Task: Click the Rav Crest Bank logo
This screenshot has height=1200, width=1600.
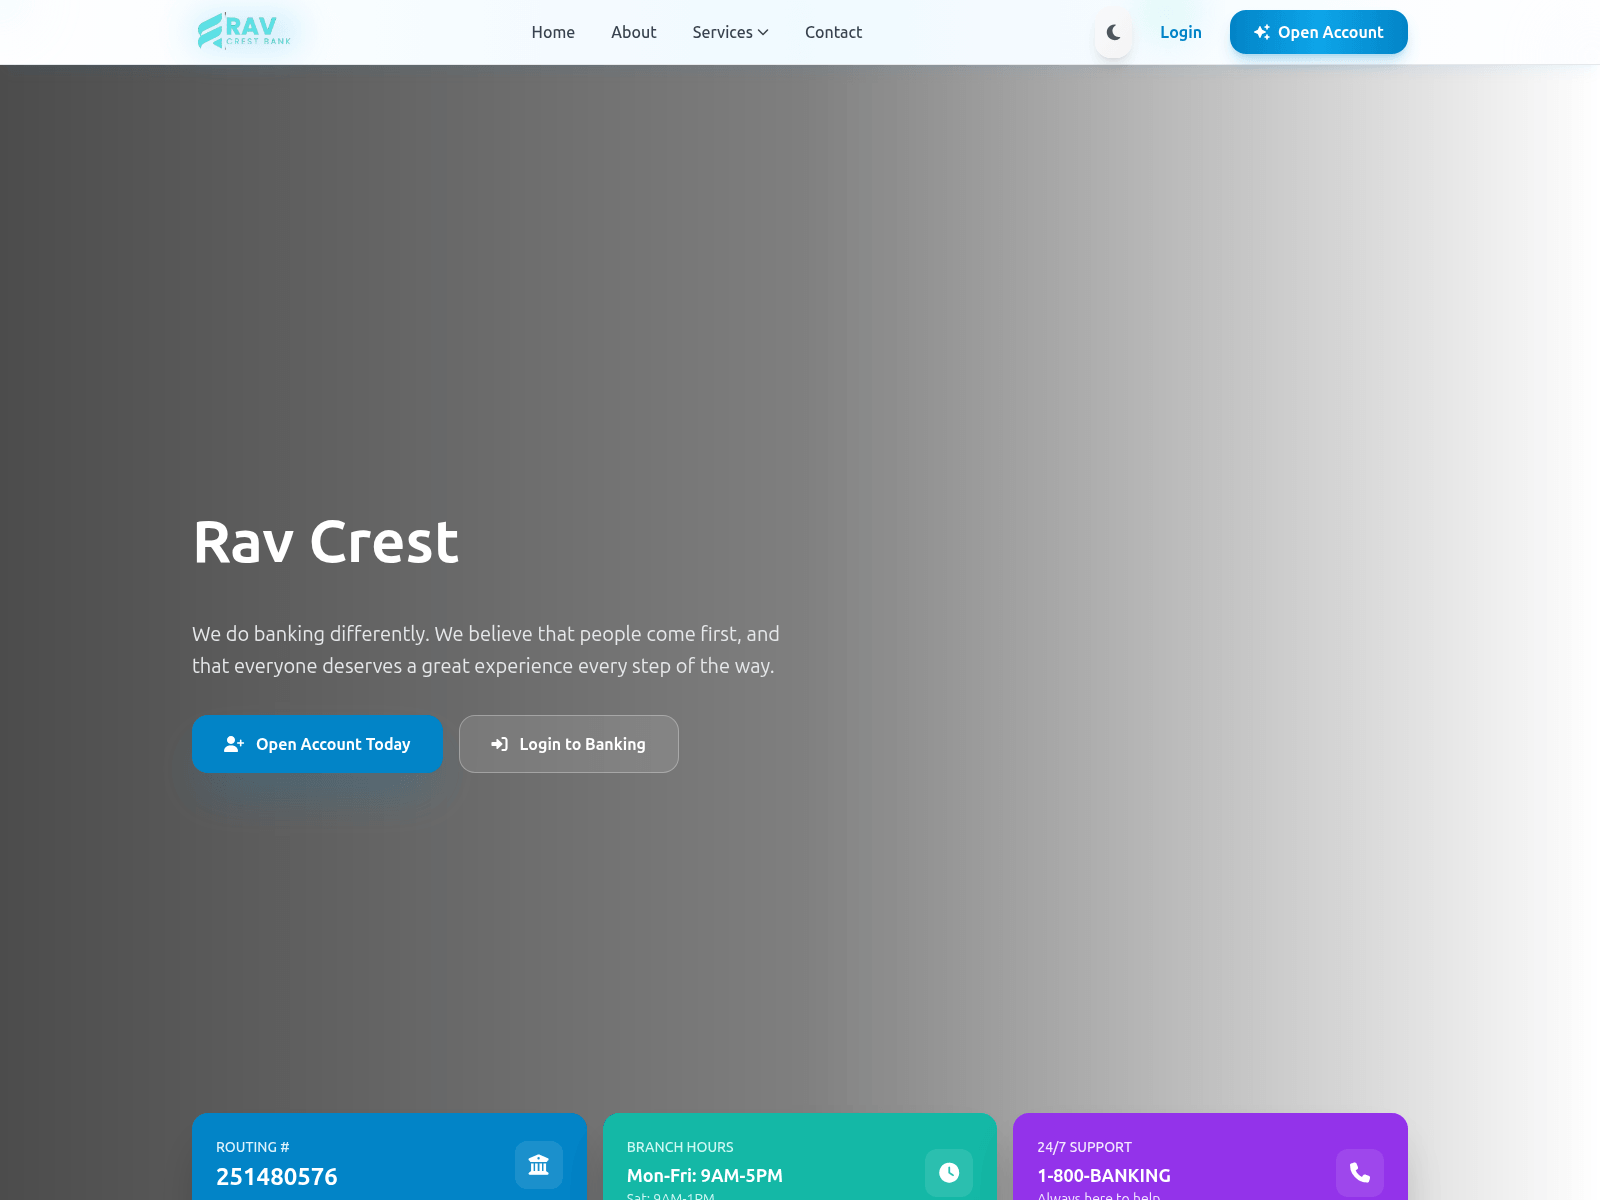Action: [243, 31]
